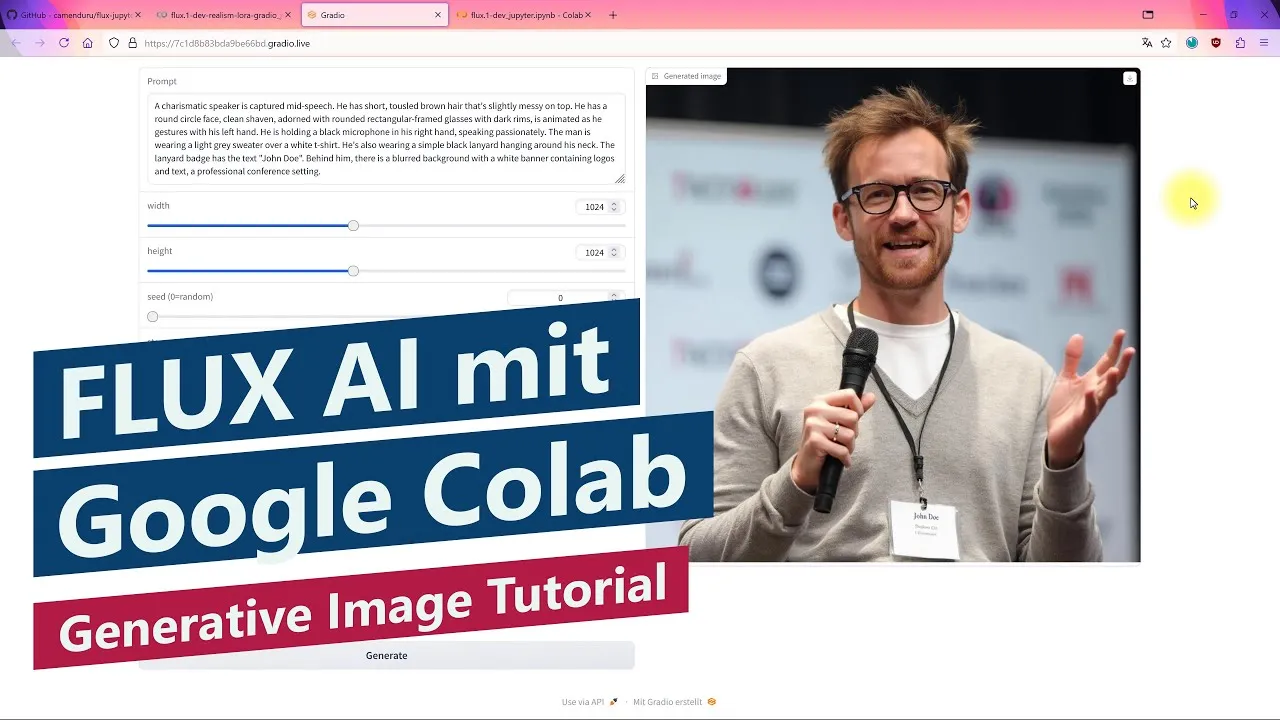The width and height of the screenshot is (1280, 720).
Task: Decrease height using the stepper down arrow
Action: click(x=615, y=256)
